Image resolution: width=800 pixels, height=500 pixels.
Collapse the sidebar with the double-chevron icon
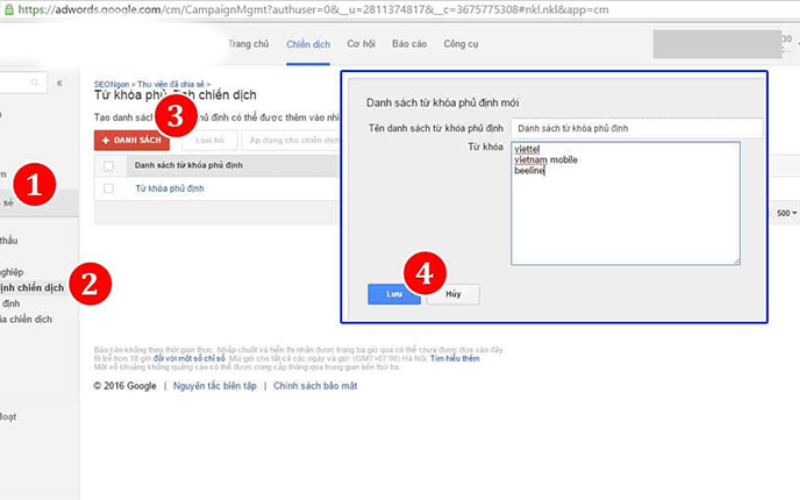pos(59,83)
